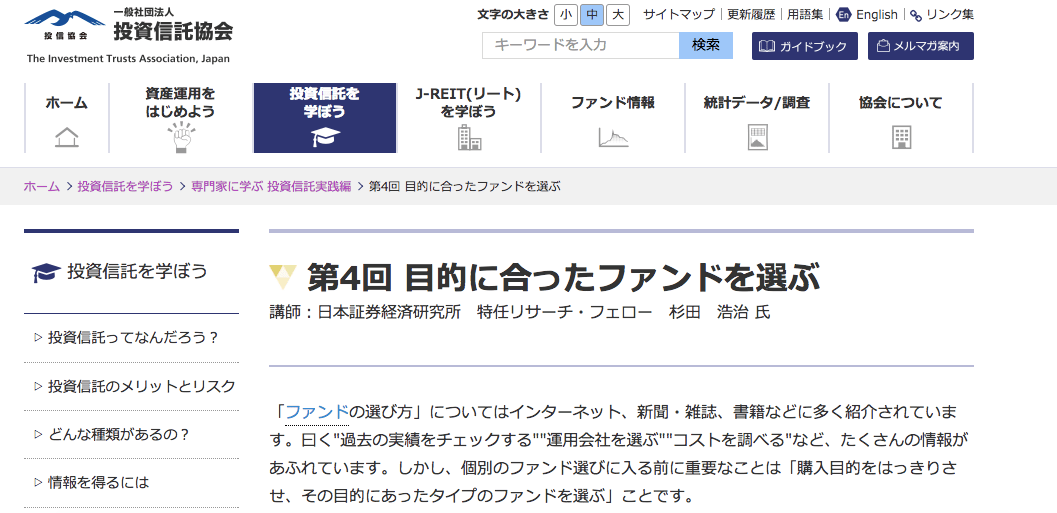The image size is (1057, 513).
Task: Click page title 第4回 目的に合ったファンドを選ぶ
Action: (x=564, y=278)
